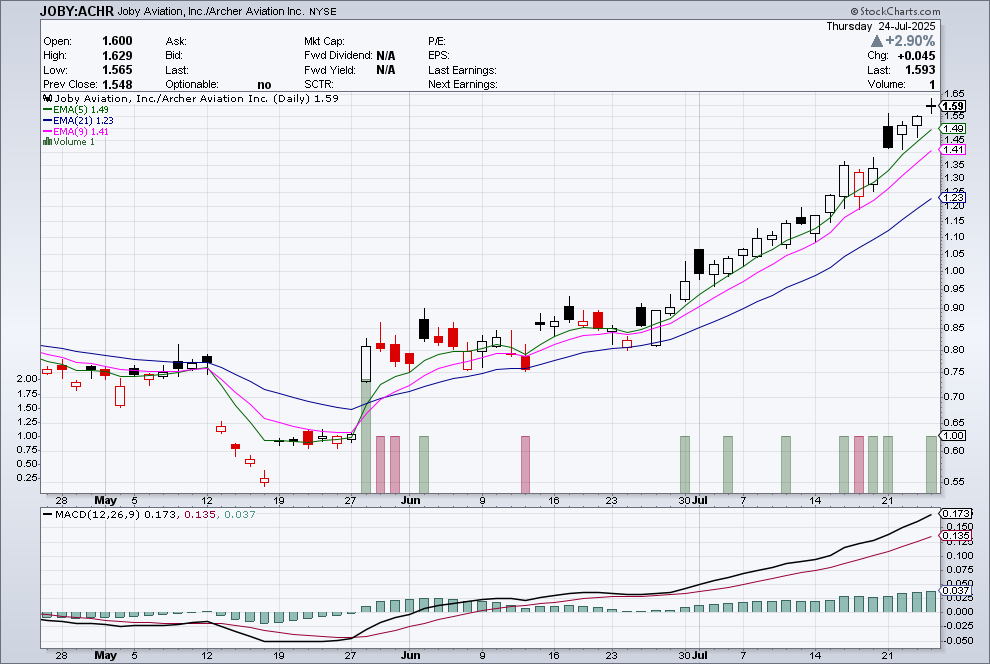Click the High value 1.629
This screenshot has width=990, height=664.
tap(117, 56)
